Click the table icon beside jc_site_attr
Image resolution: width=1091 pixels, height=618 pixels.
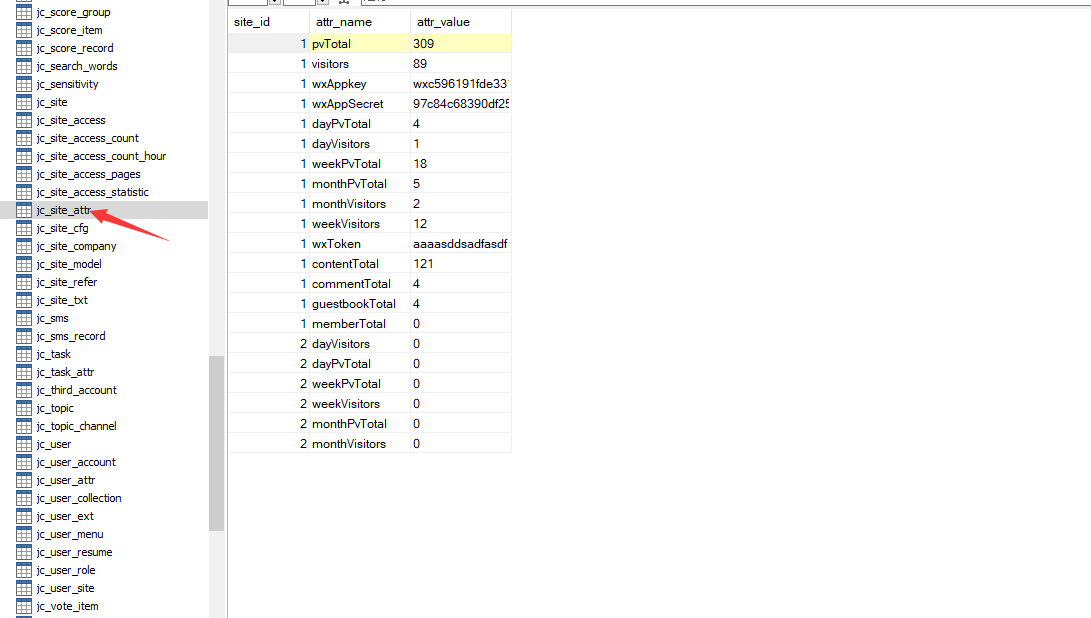pos(24,210)
